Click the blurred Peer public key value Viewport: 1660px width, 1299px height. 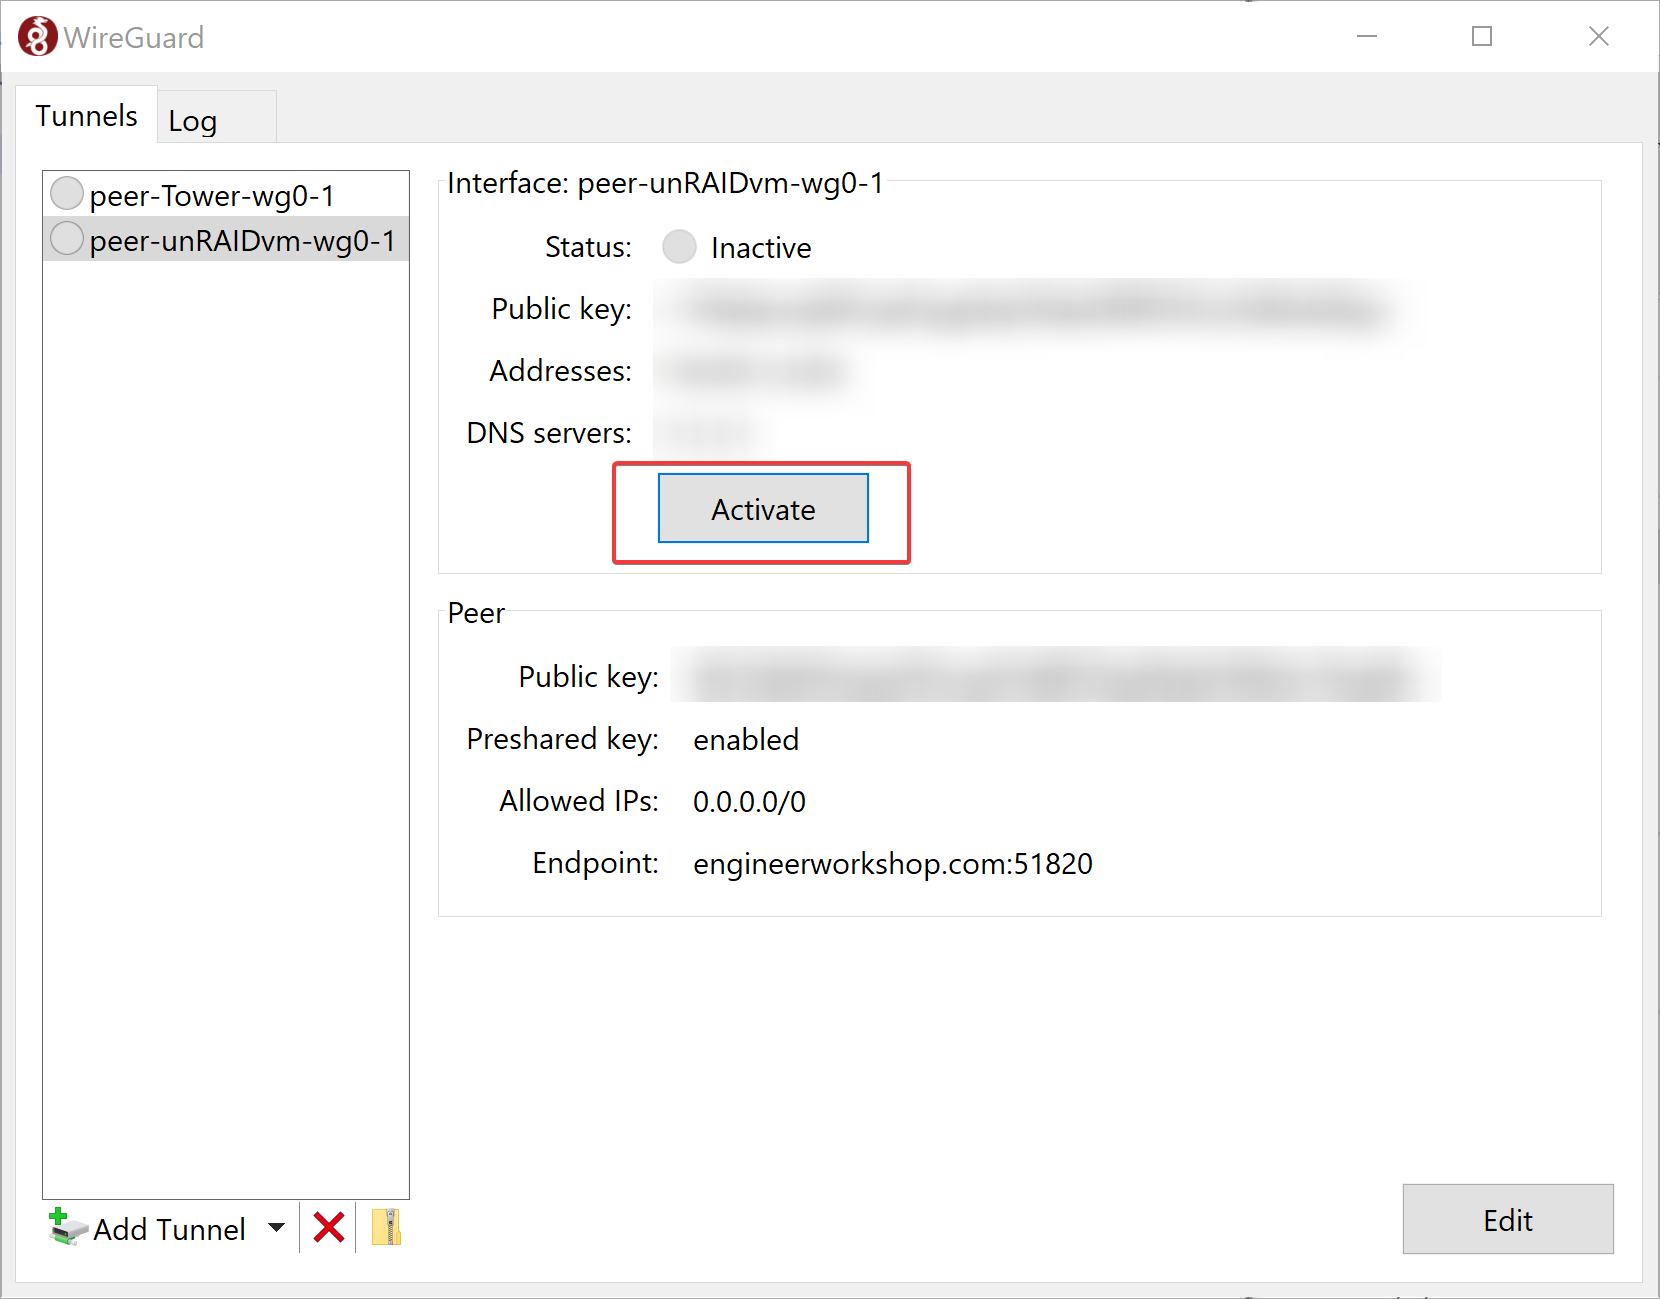coord(1055,677)
